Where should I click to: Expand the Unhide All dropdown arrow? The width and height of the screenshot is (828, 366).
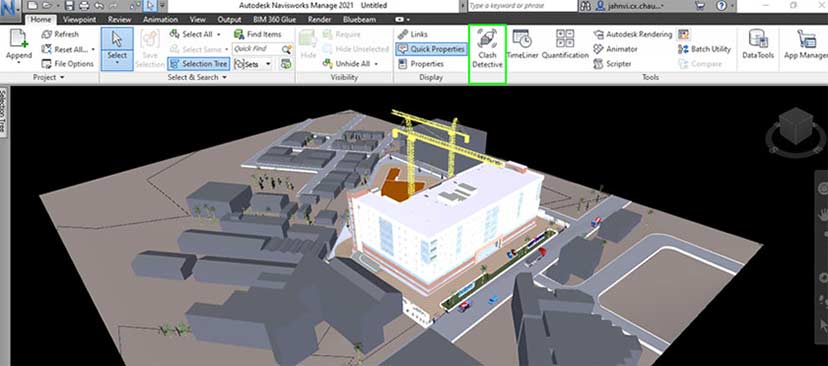point(377,64)
